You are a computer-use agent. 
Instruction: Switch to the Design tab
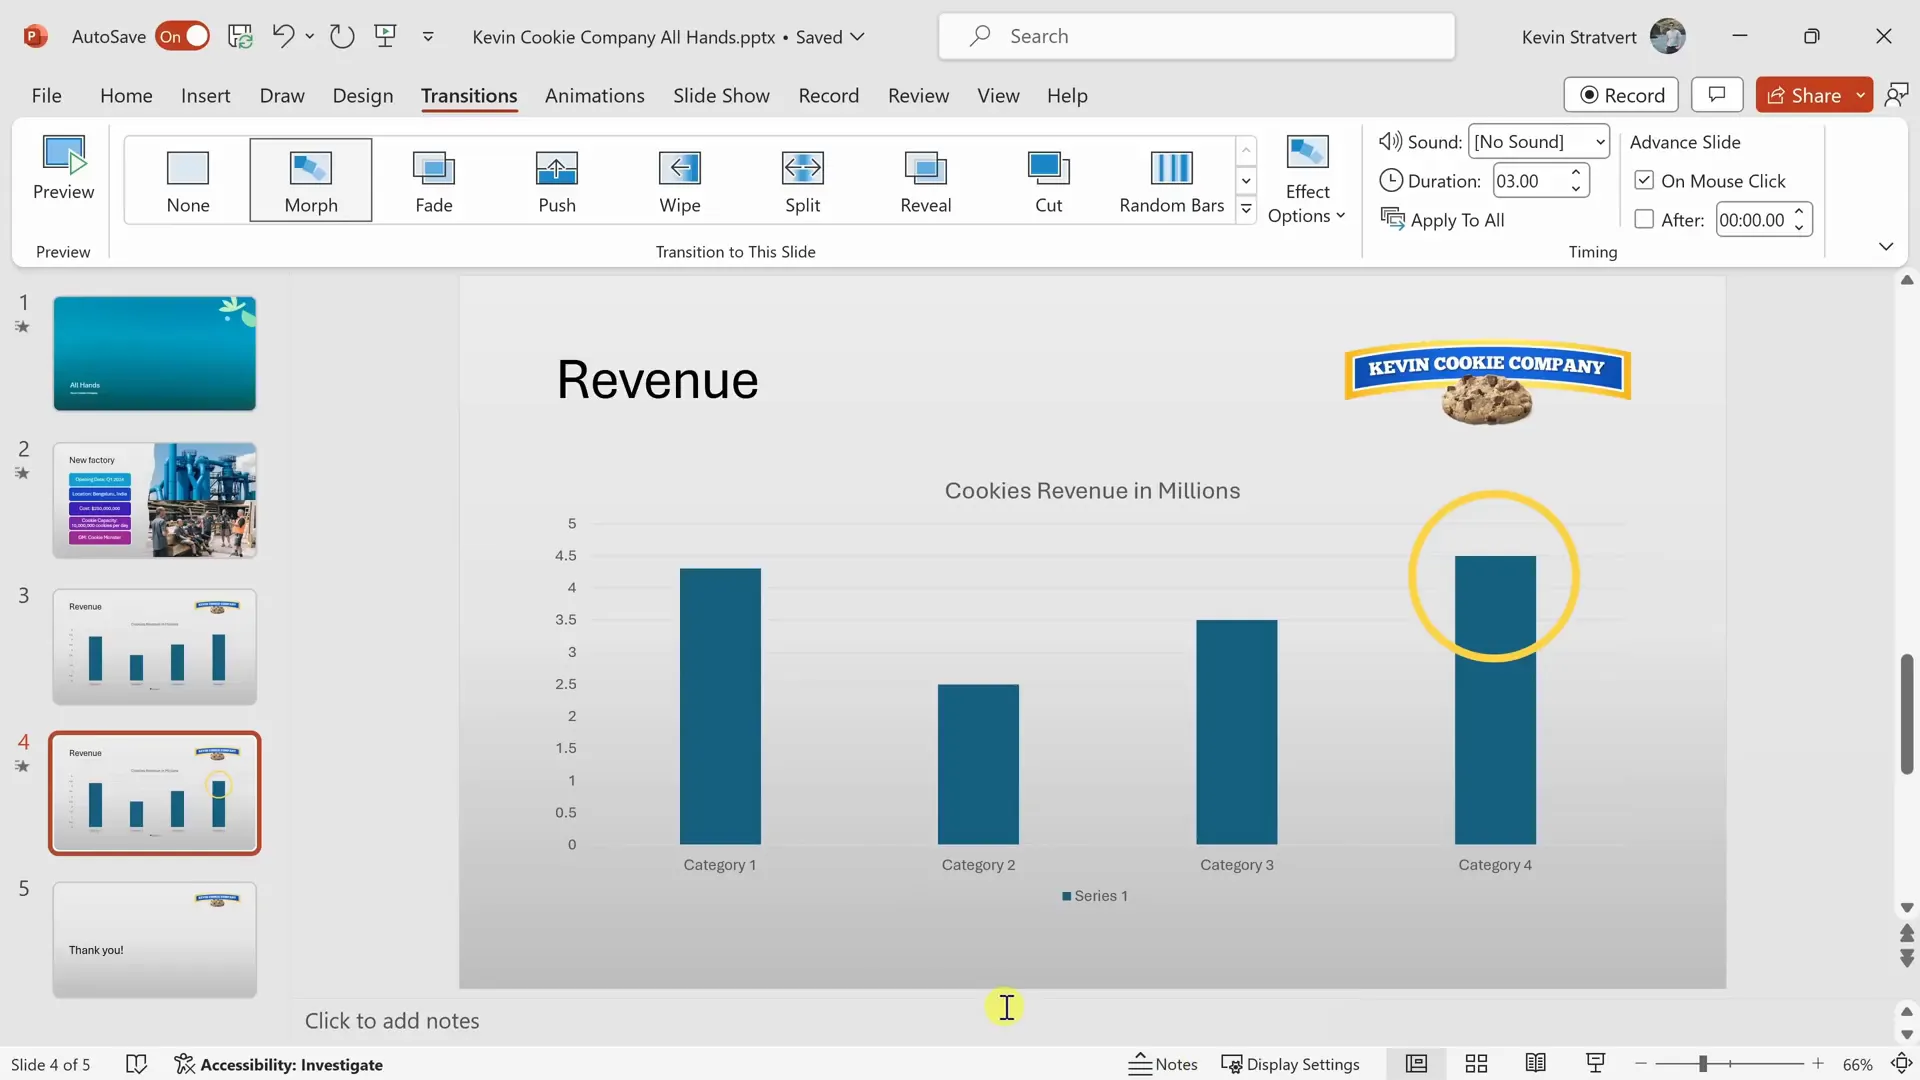[x=363, y=96]
